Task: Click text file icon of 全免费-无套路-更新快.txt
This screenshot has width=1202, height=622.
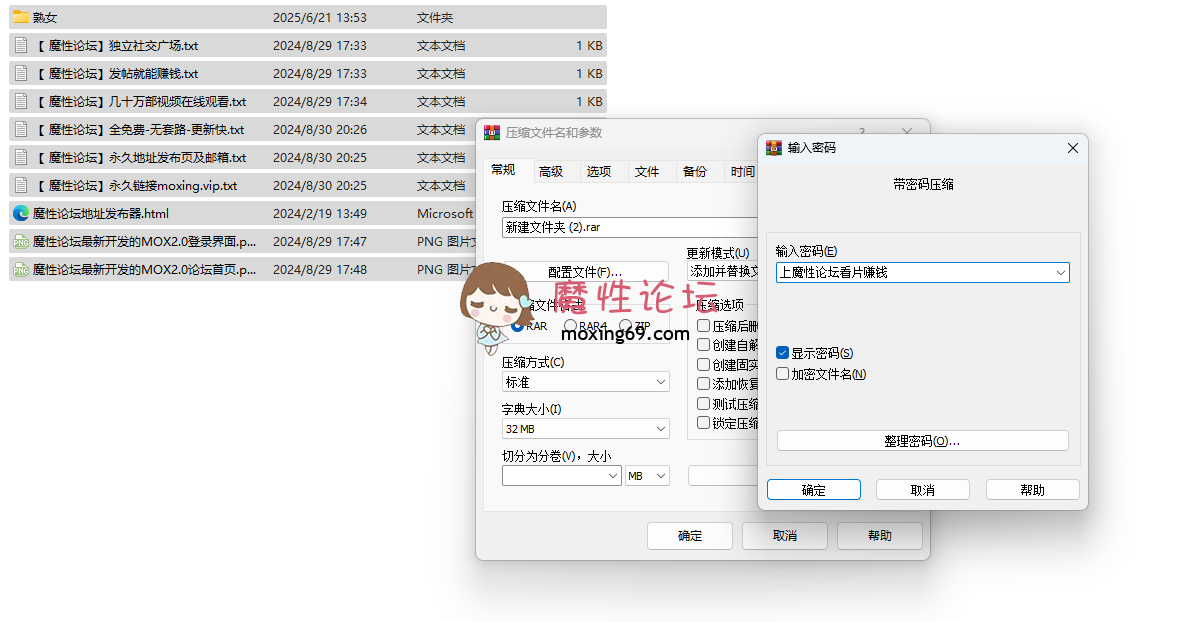Action: (20, 129)
